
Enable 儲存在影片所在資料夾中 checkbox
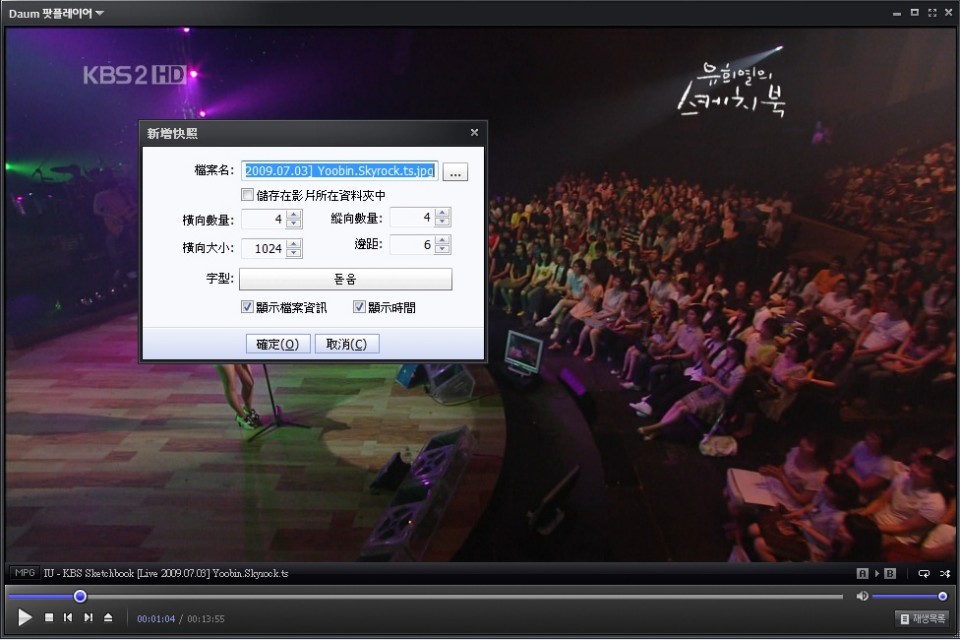click(x=247, y=195)
